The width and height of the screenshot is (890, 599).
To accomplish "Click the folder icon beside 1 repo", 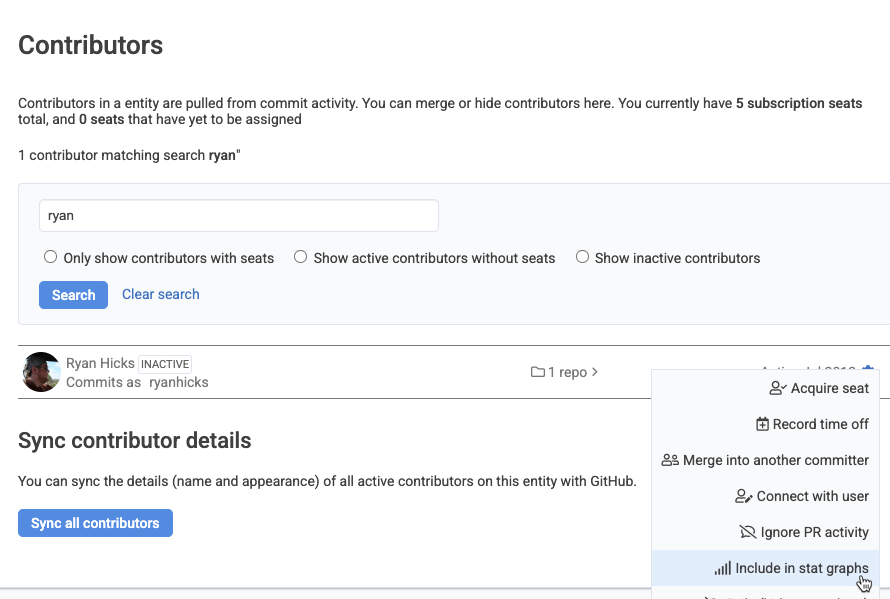I will (x=538, y=372).
